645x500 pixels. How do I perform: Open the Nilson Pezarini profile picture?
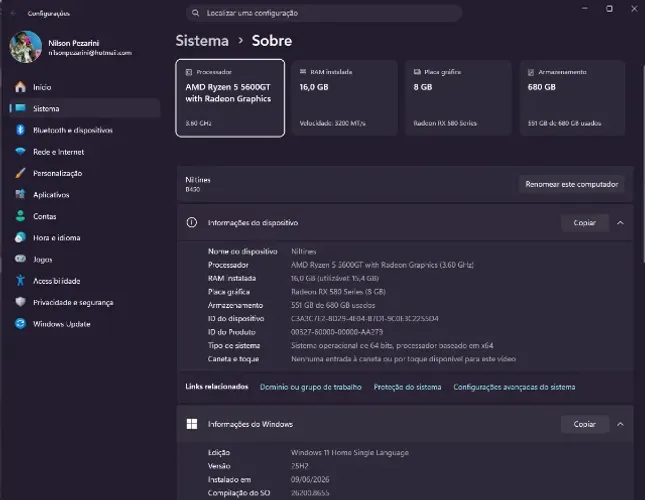(x=26, y=47)
